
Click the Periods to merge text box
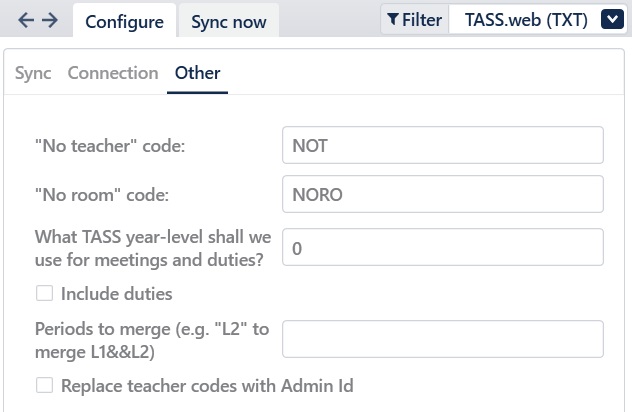(x=443, y=339)
